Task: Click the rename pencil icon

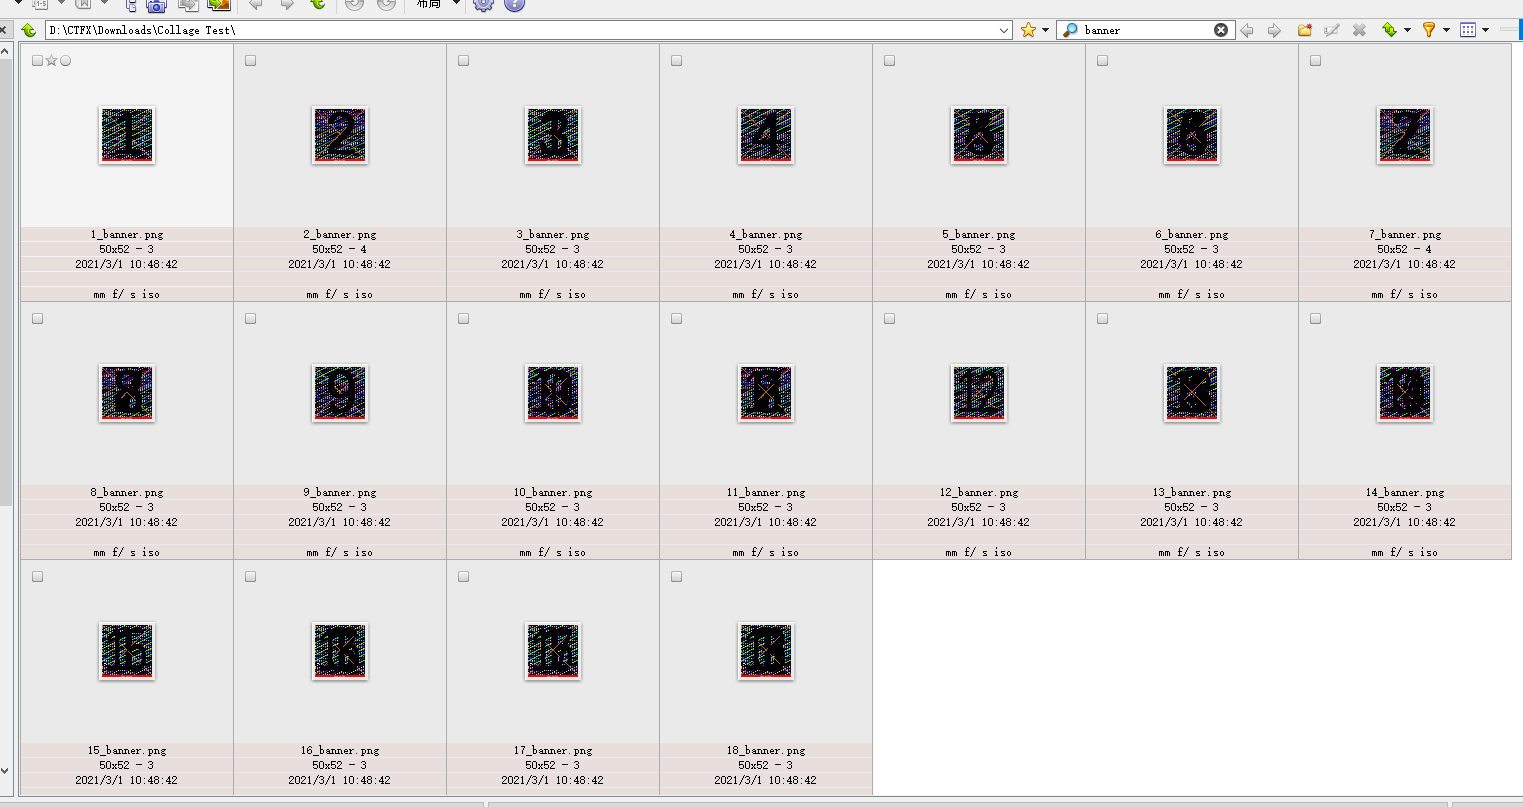Action: pos(1332,30)
